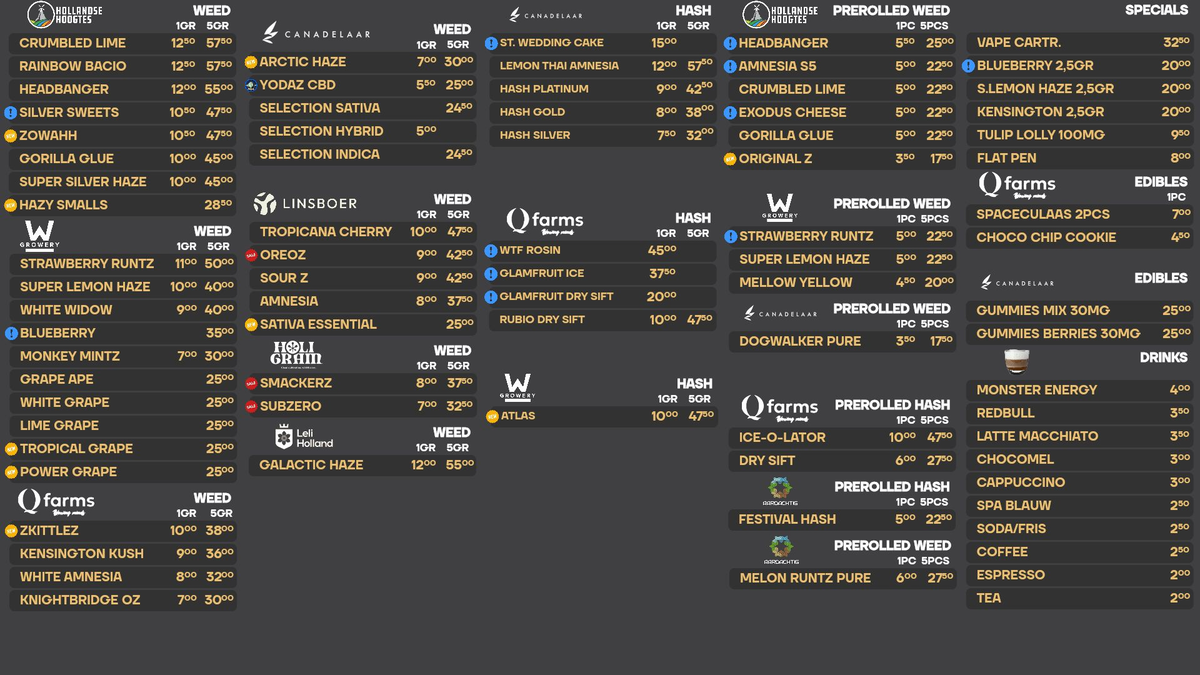Select the Sour Z row

[x=363, y=278]
